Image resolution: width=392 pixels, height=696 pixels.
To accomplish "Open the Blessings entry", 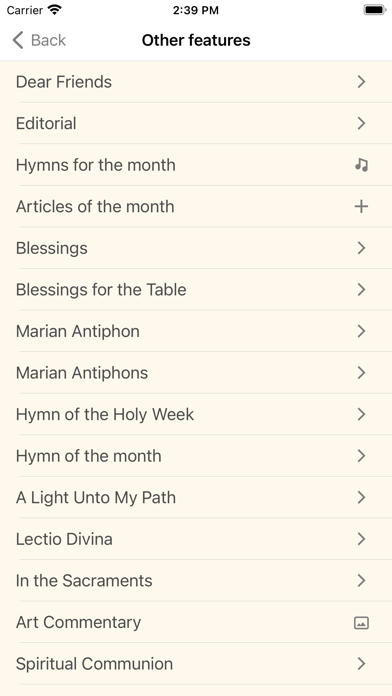I will [x=196, y=248].
